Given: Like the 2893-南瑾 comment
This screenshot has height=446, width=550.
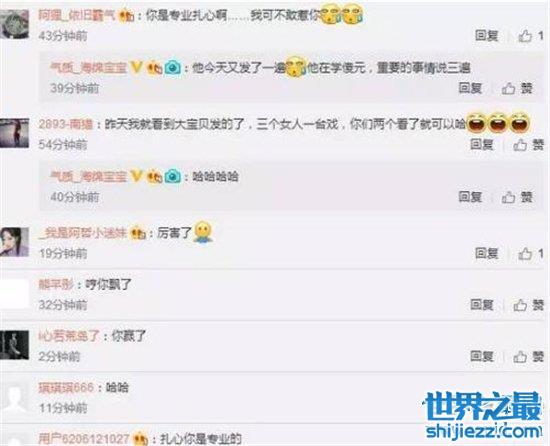Looking at the screenshot, I should pos(529,145).
